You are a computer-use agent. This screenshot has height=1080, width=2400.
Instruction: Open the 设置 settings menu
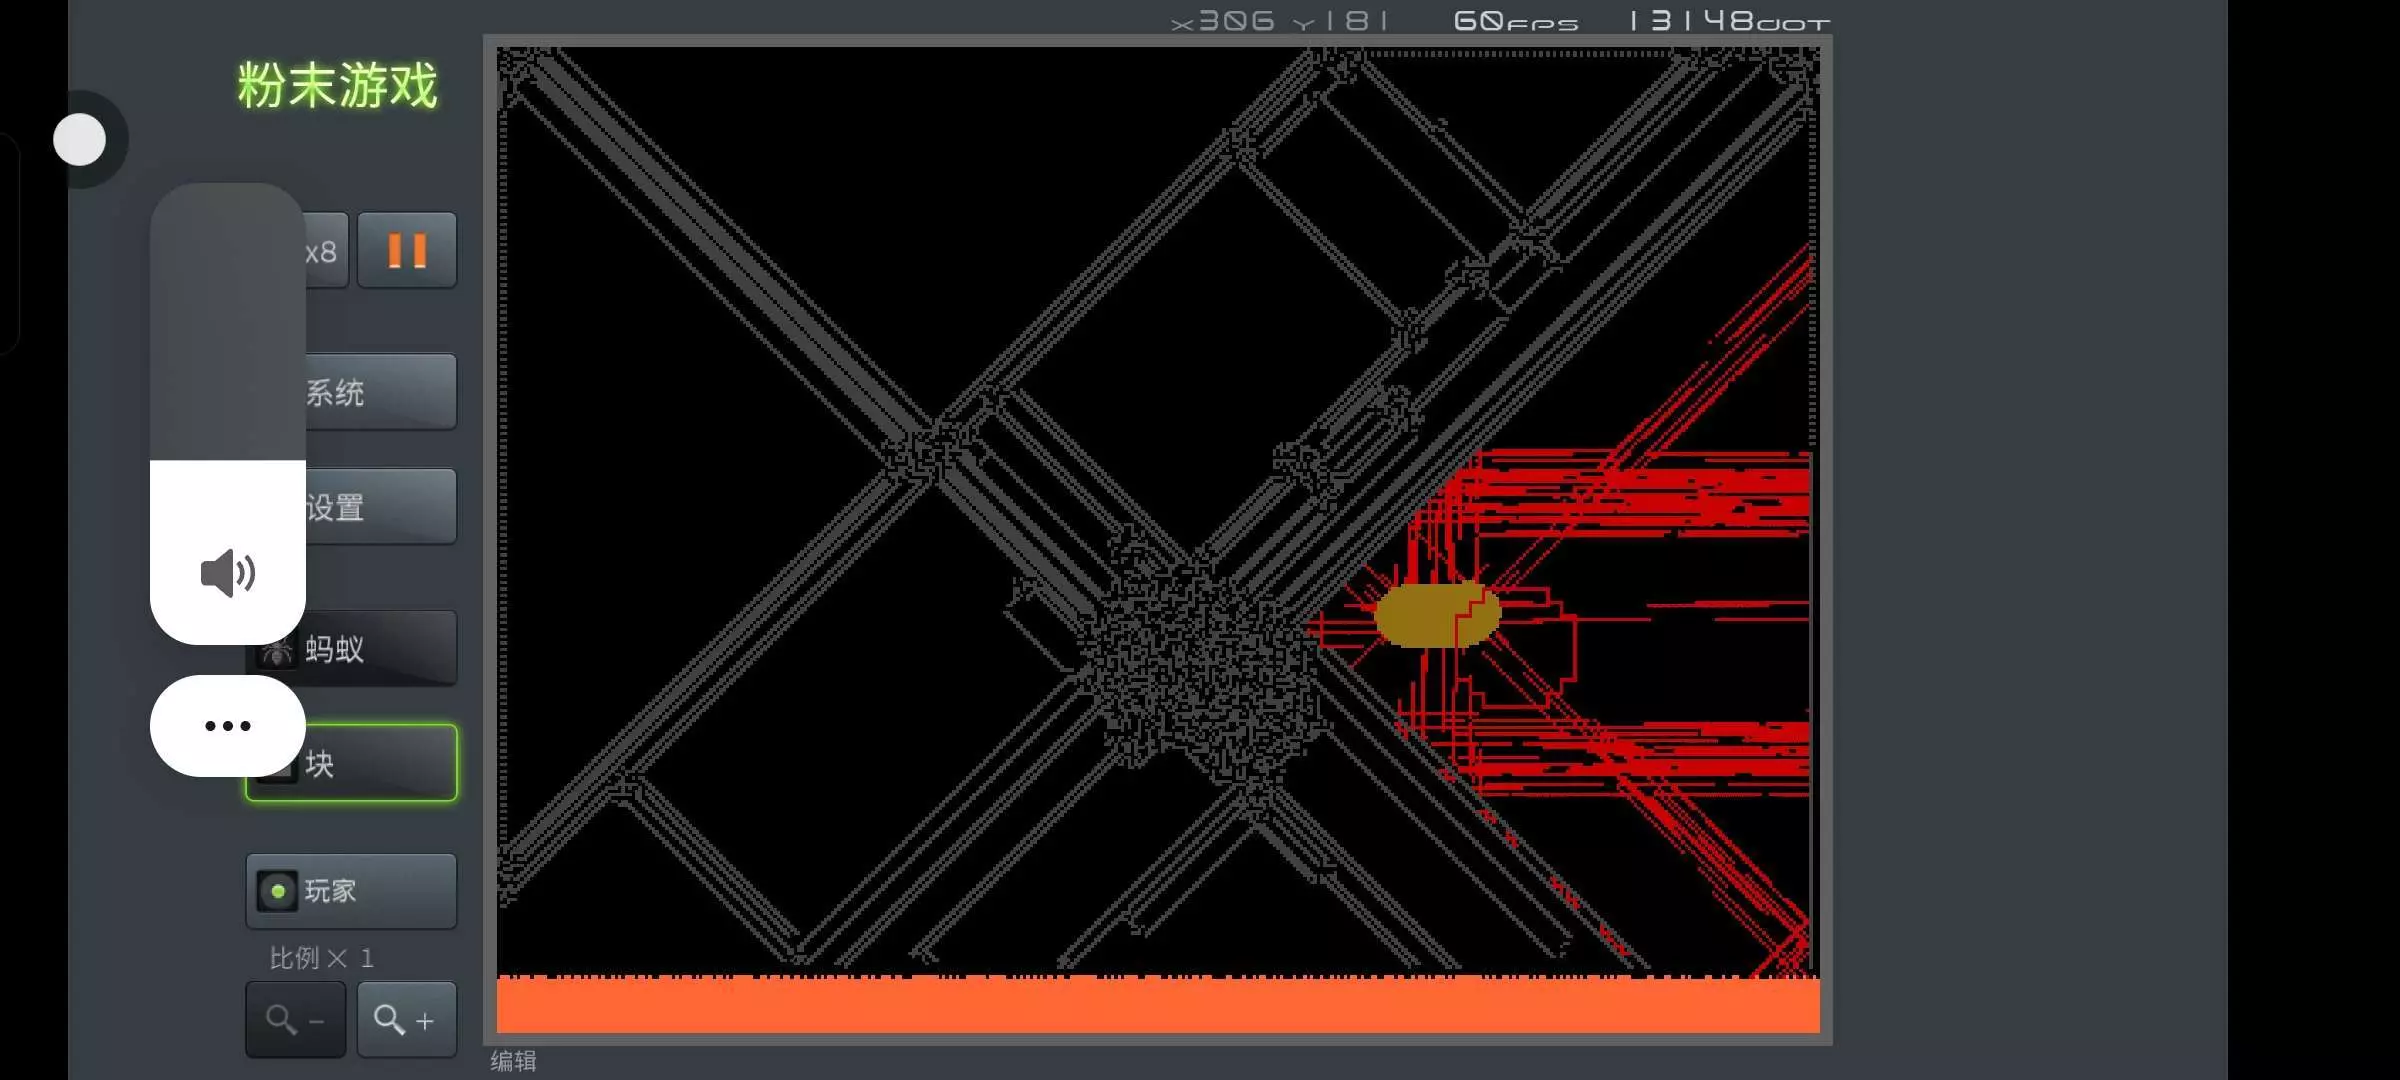tap(380, 507)
